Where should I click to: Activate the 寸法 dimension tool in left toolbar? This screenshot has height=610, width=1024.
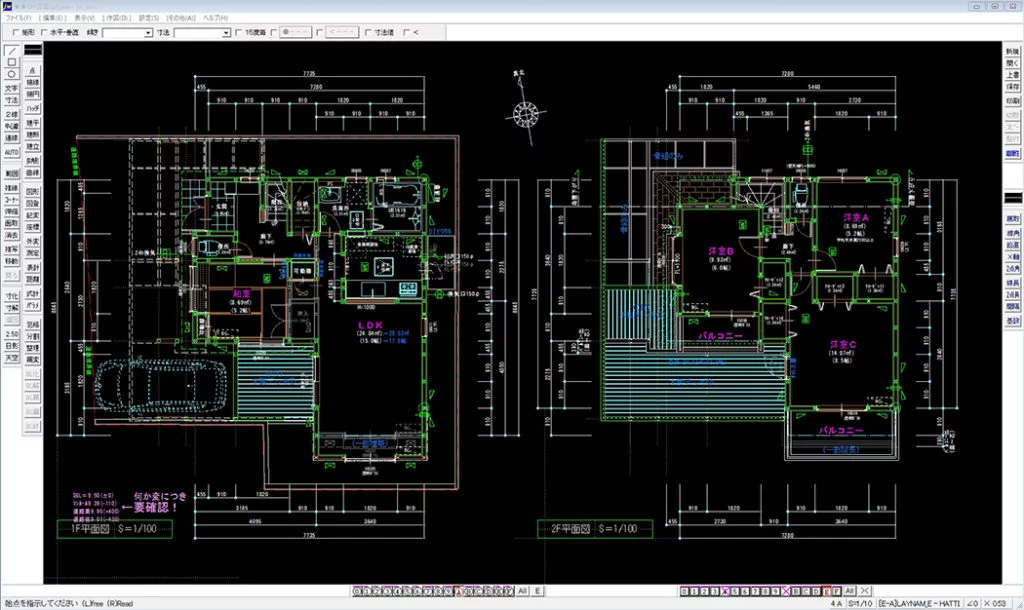11,100
